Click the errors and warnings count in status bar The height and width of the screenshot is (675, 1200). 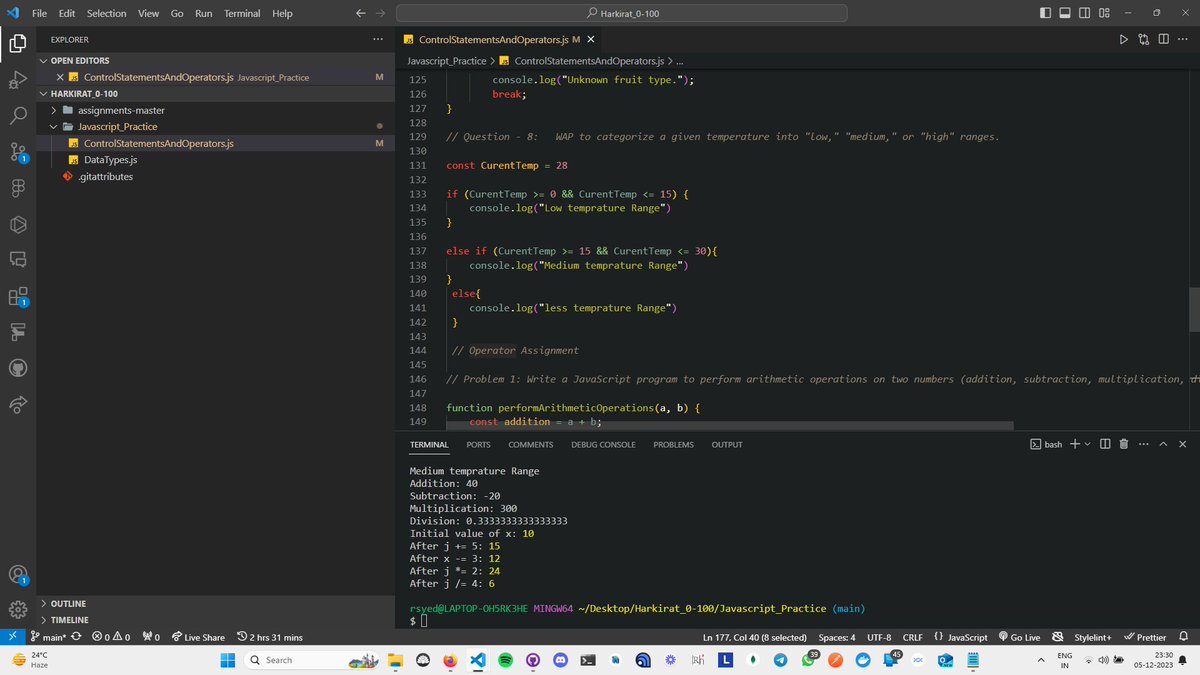click(111, 637)
